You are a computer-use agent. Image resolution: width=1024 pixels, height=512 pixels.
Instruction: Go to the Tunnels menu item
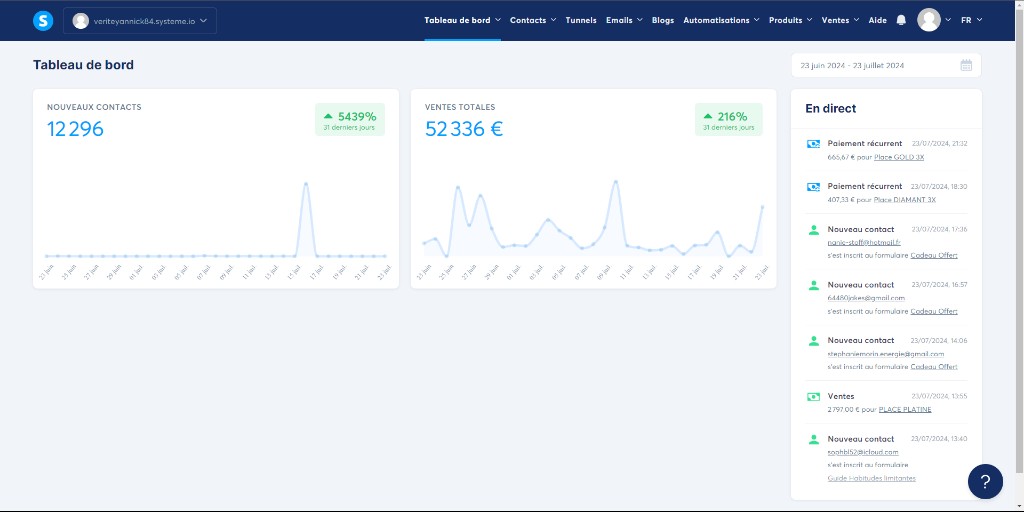(580, 20)
